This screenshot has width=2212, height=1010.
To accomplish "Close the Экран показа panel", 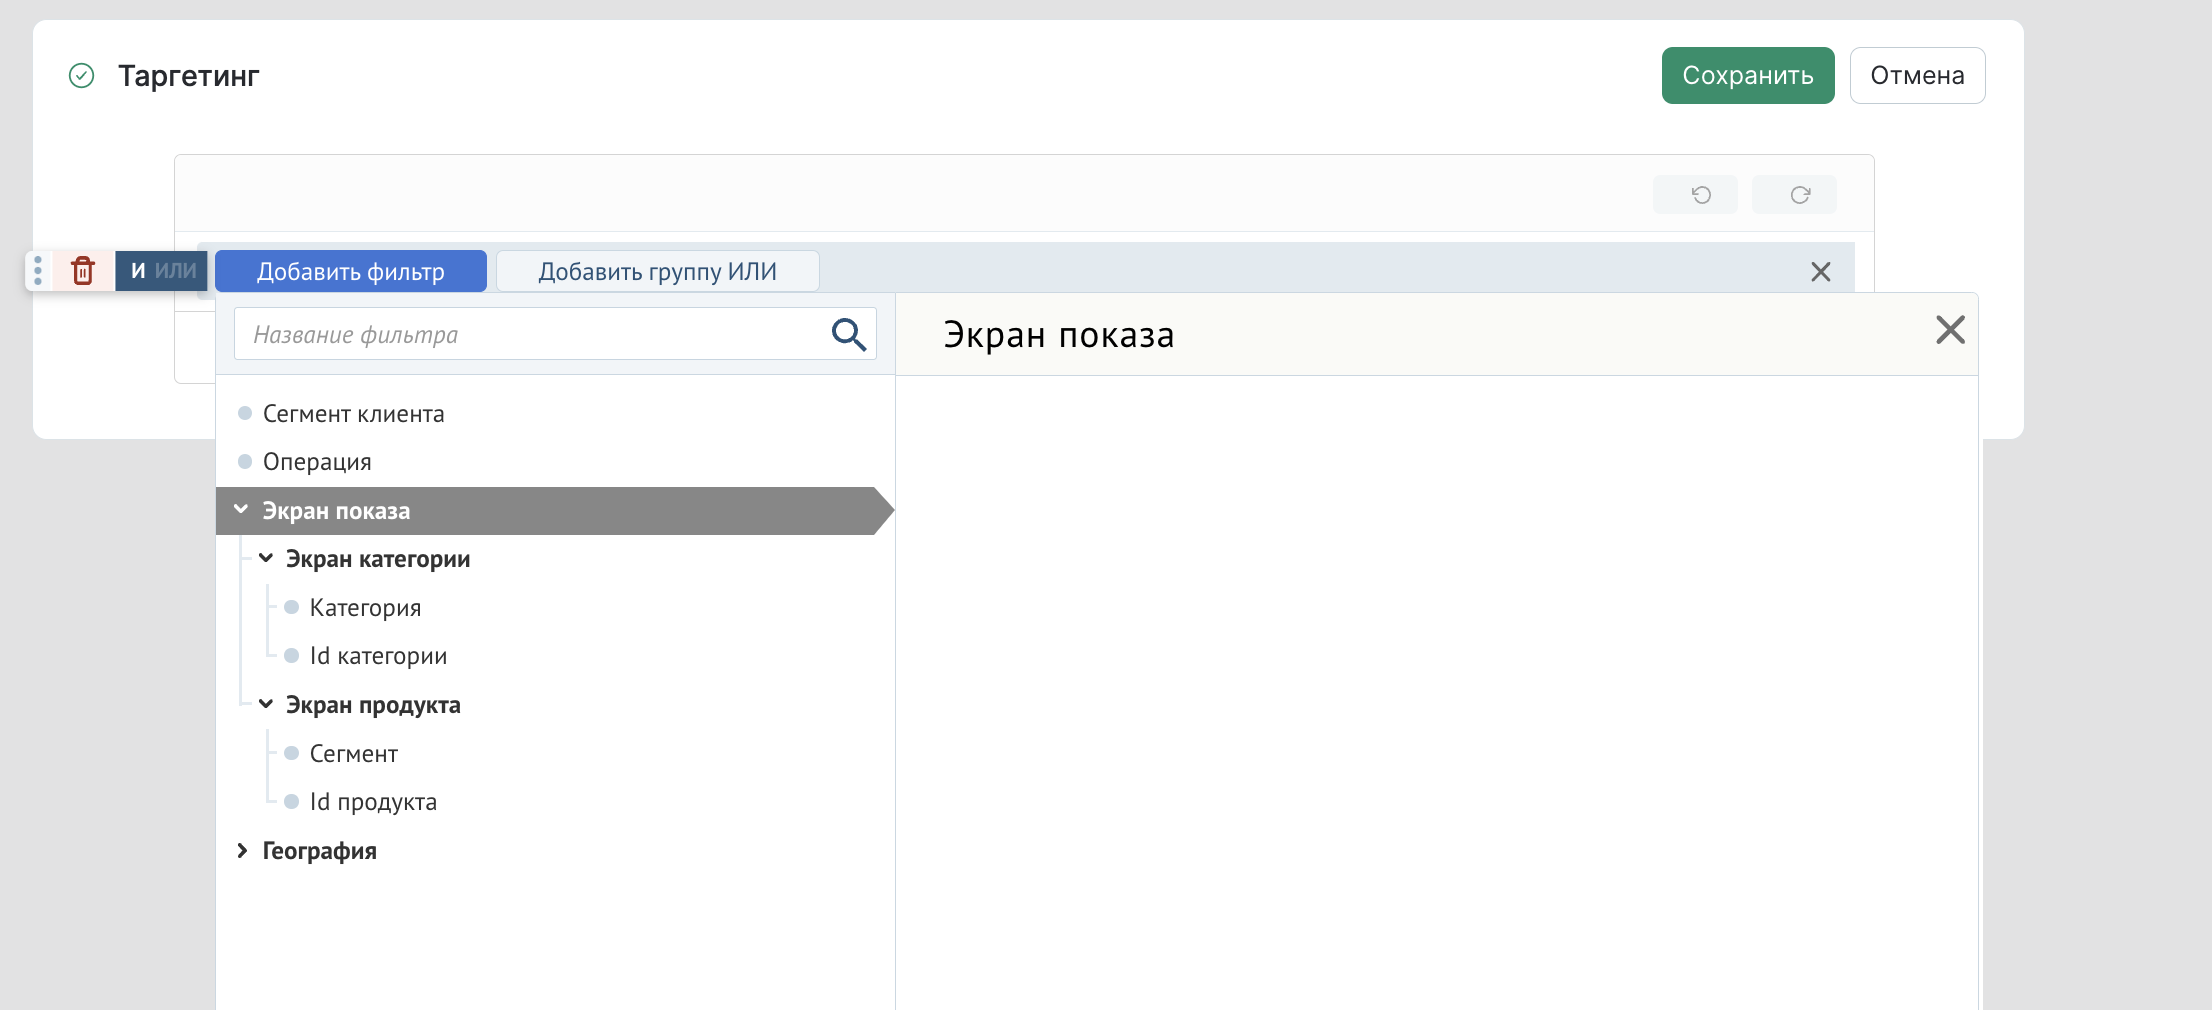I will coord(1950,330).
